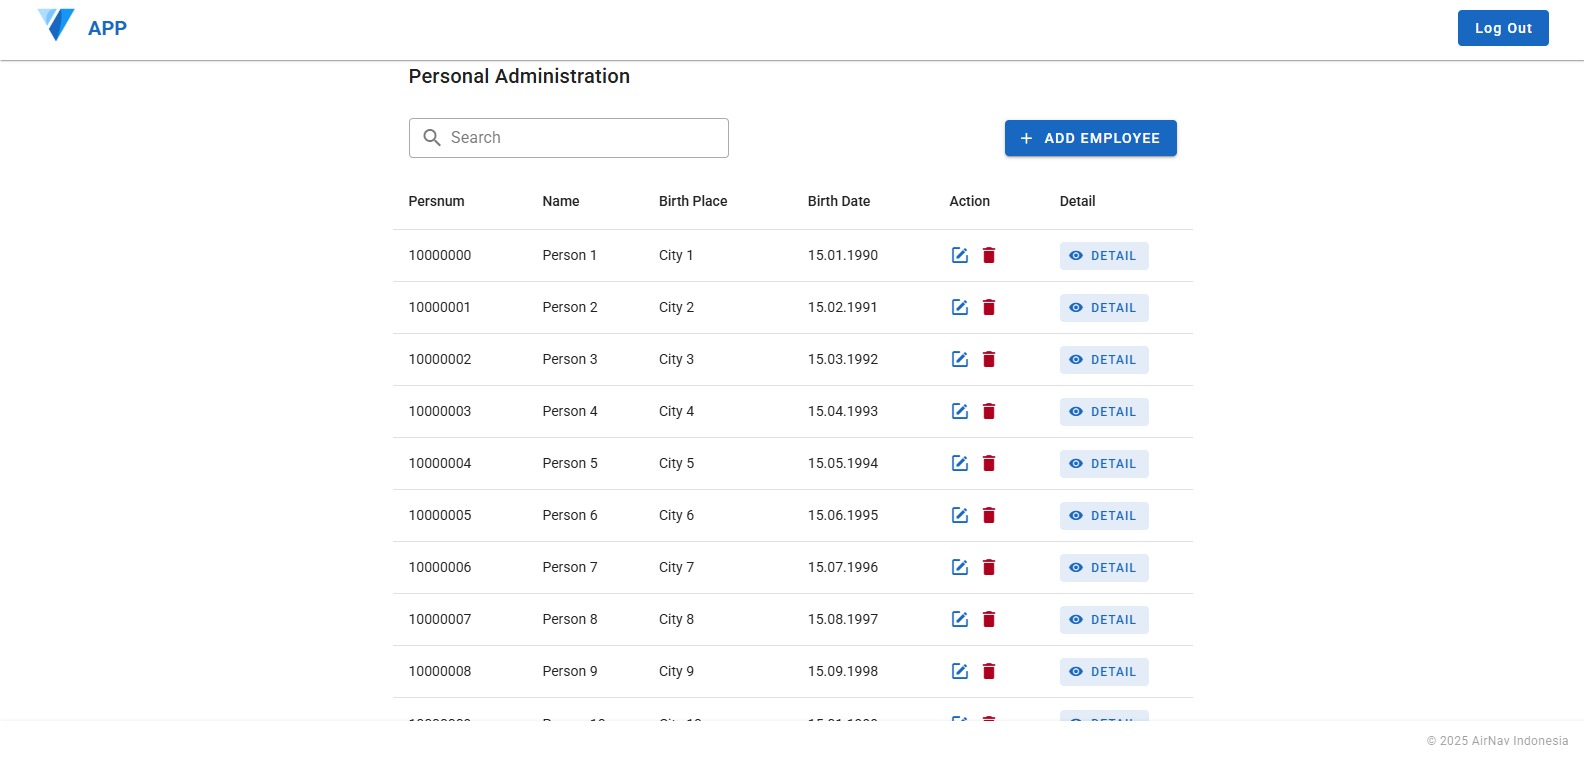
Task: Click the magnifier icon in search box
Action: point(432,138)
